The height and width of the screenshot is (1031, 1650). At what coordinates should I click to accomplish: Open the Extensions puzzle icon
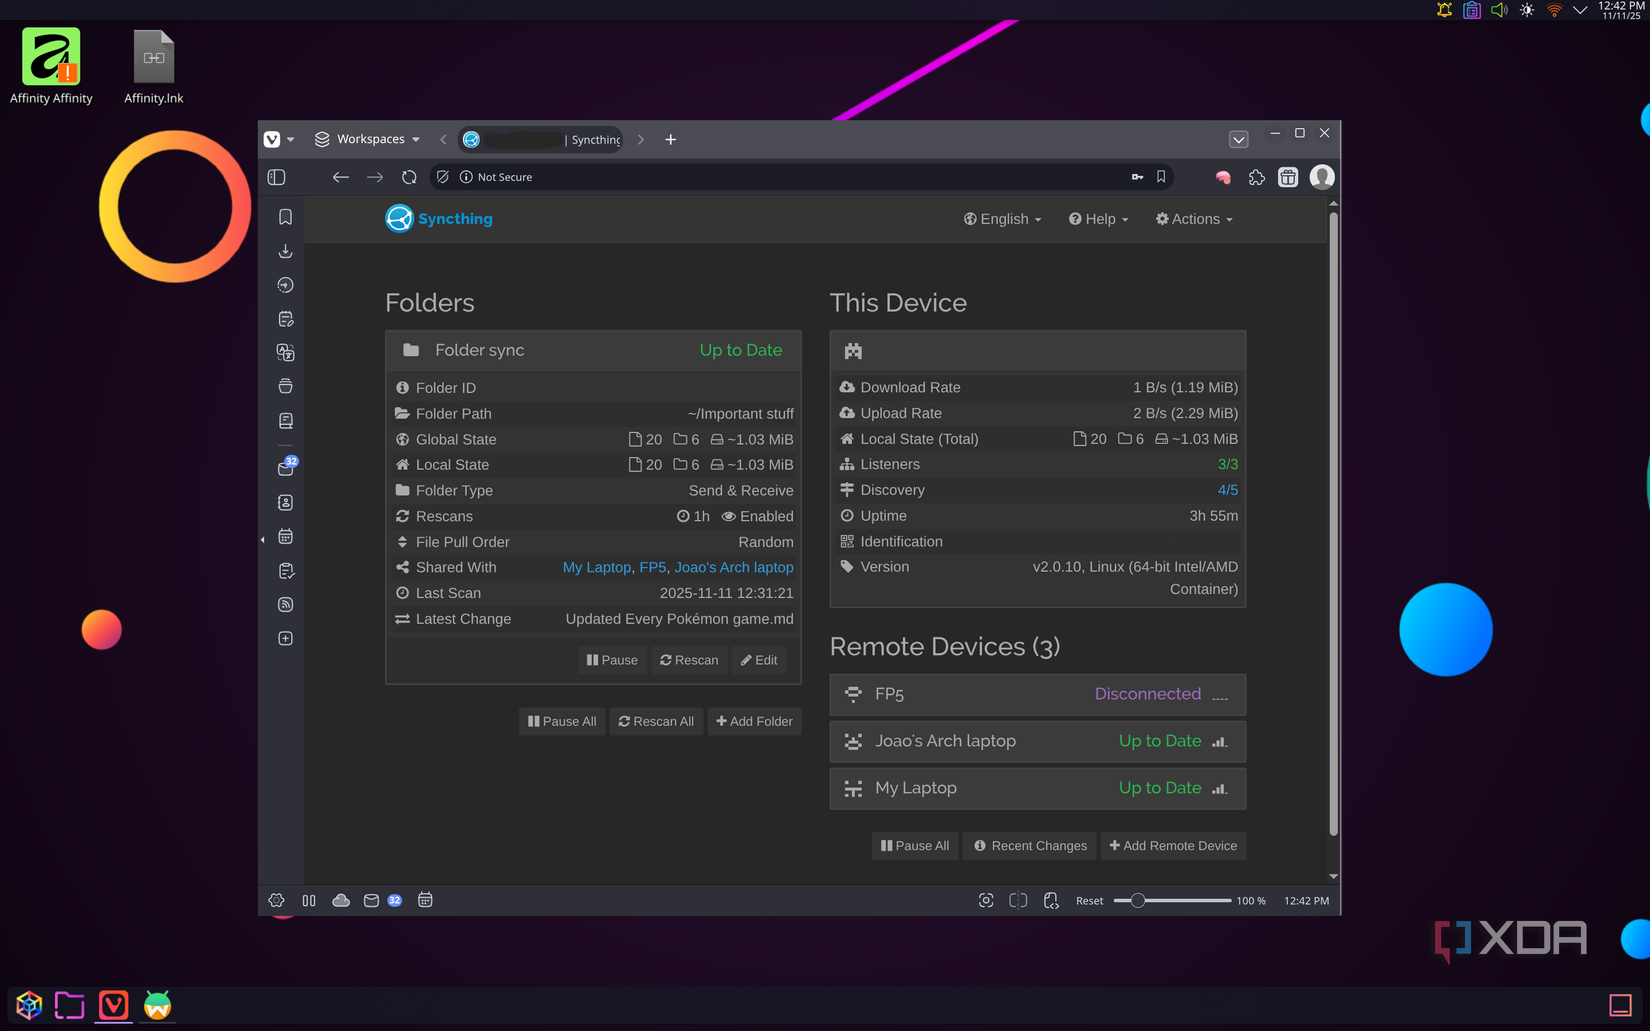click(1256, 177)
